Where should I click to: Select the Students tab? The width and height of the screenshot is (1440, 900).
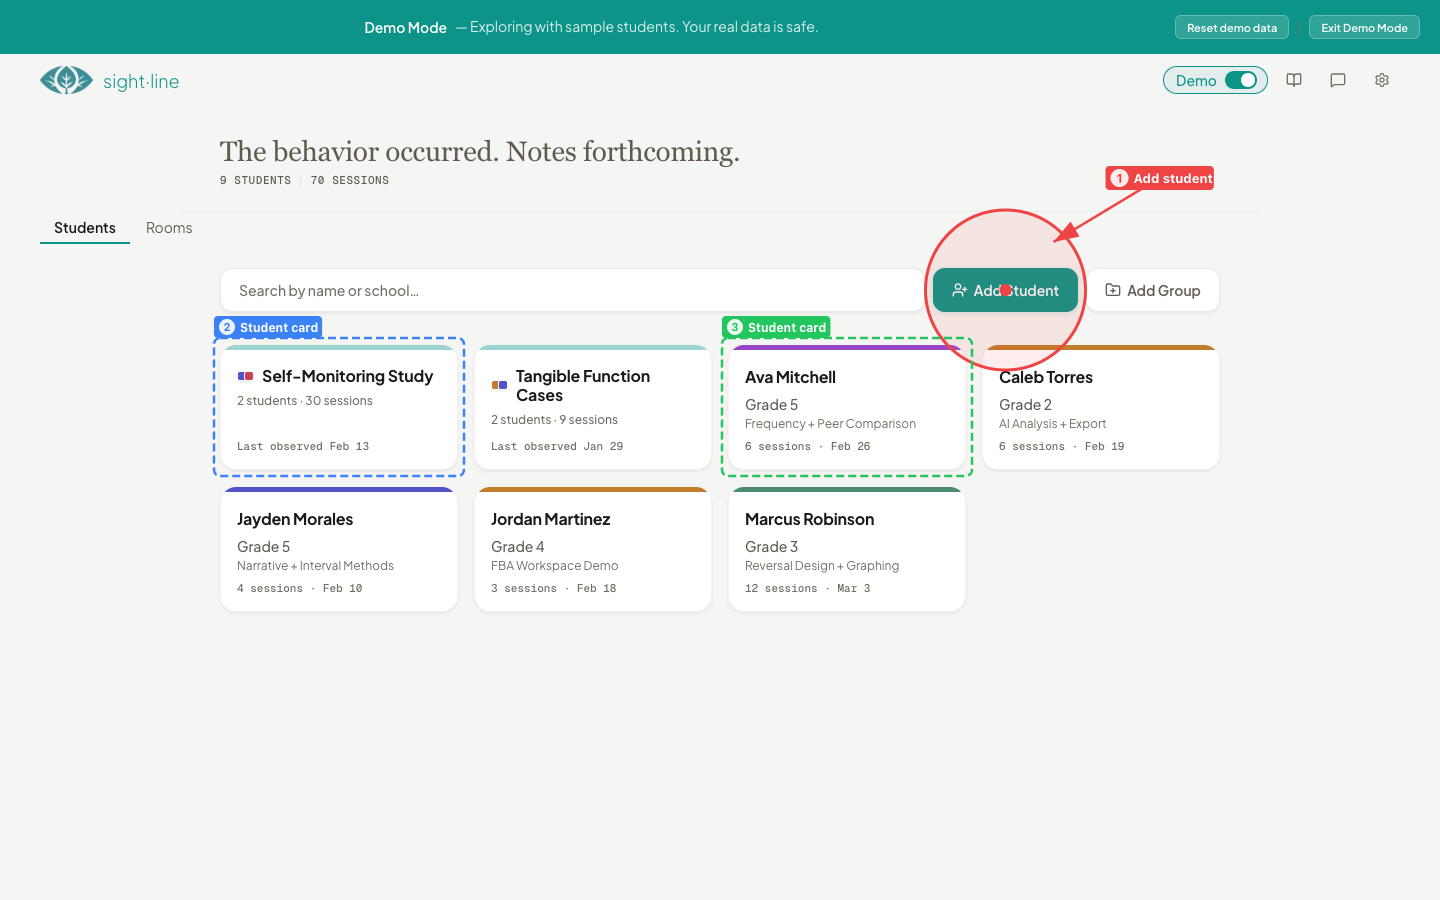click(x=84, y=228)
